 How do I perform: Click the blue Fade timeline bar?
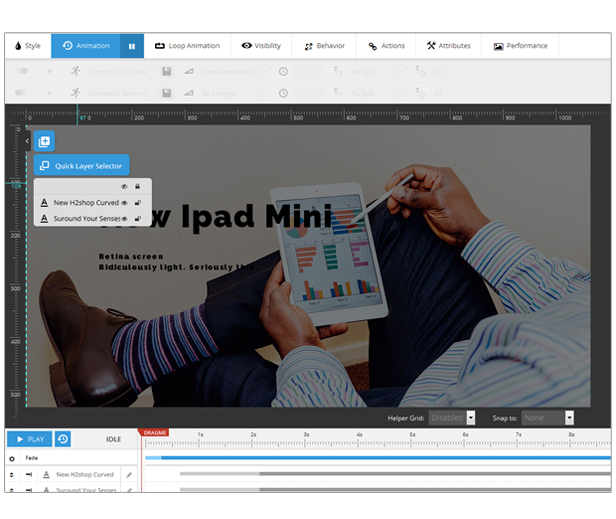pos(378,458)
